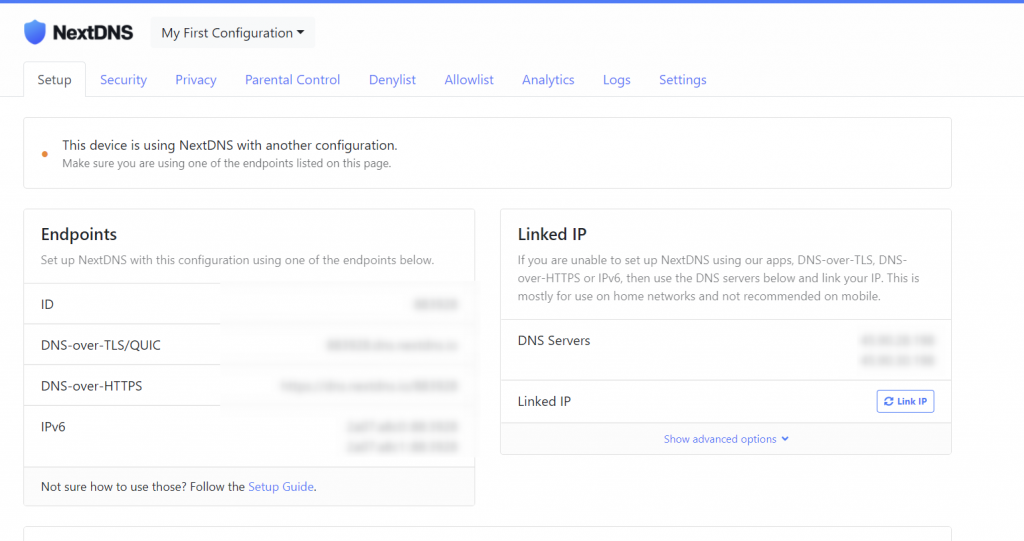Image resolution: width=1024 pixels, height=541 pixels.
Task: Click the 'This device is using NextDNS' message
Action: pos(230,145)
